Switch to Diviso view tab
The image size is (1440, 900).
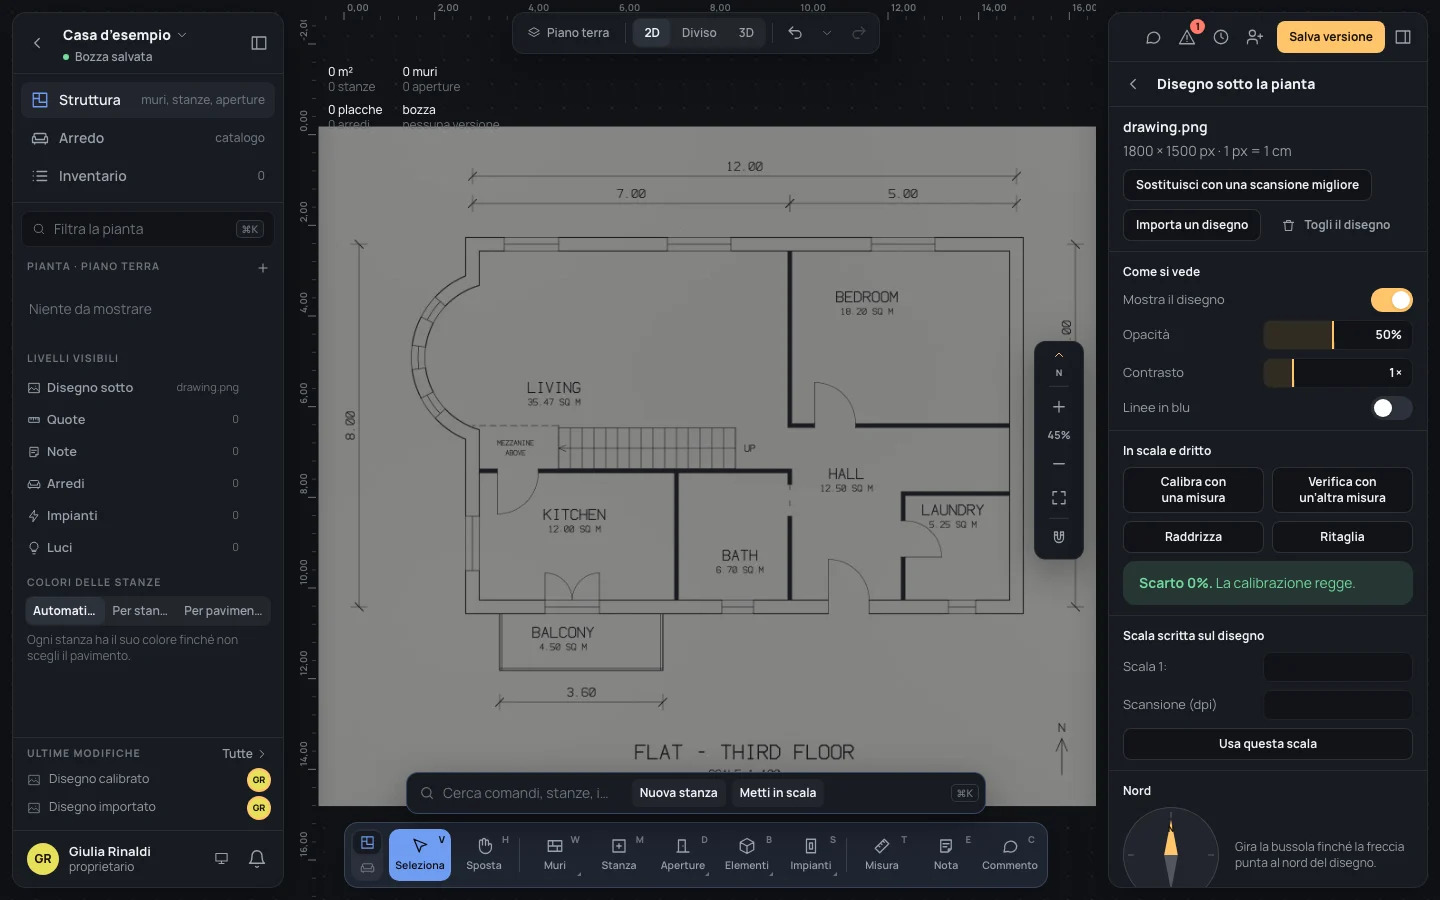[699, 33]
